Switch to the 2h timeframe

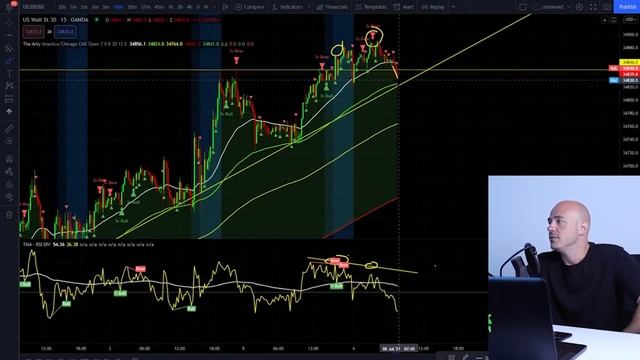180,7
